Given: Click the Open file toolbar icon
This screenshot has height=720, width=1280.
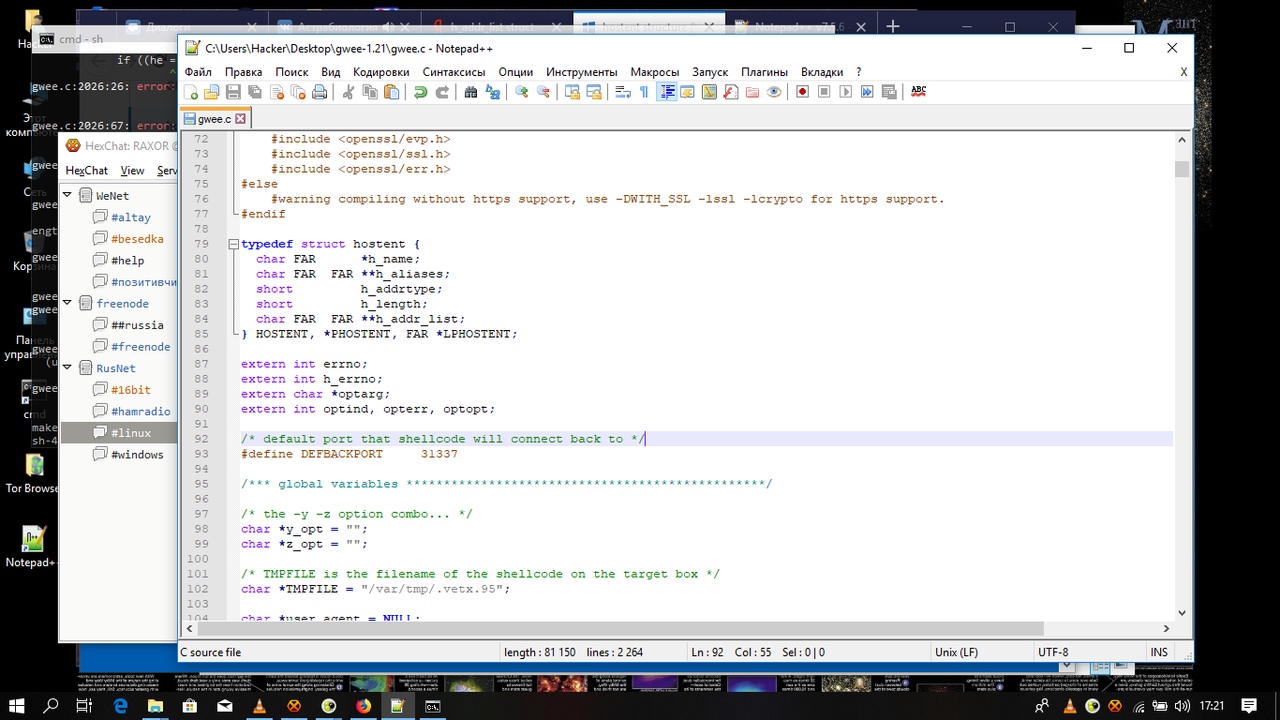Looking at the screenshot, I should pos(211,92).
